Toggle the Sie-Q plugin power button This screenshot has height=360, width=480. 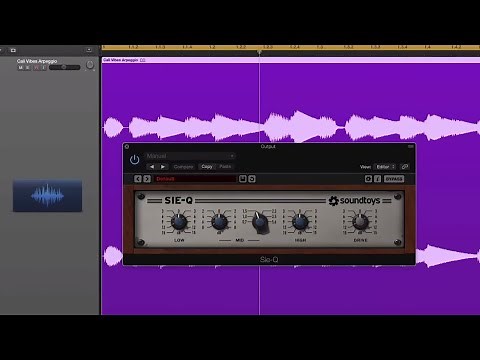pos(134,160)
